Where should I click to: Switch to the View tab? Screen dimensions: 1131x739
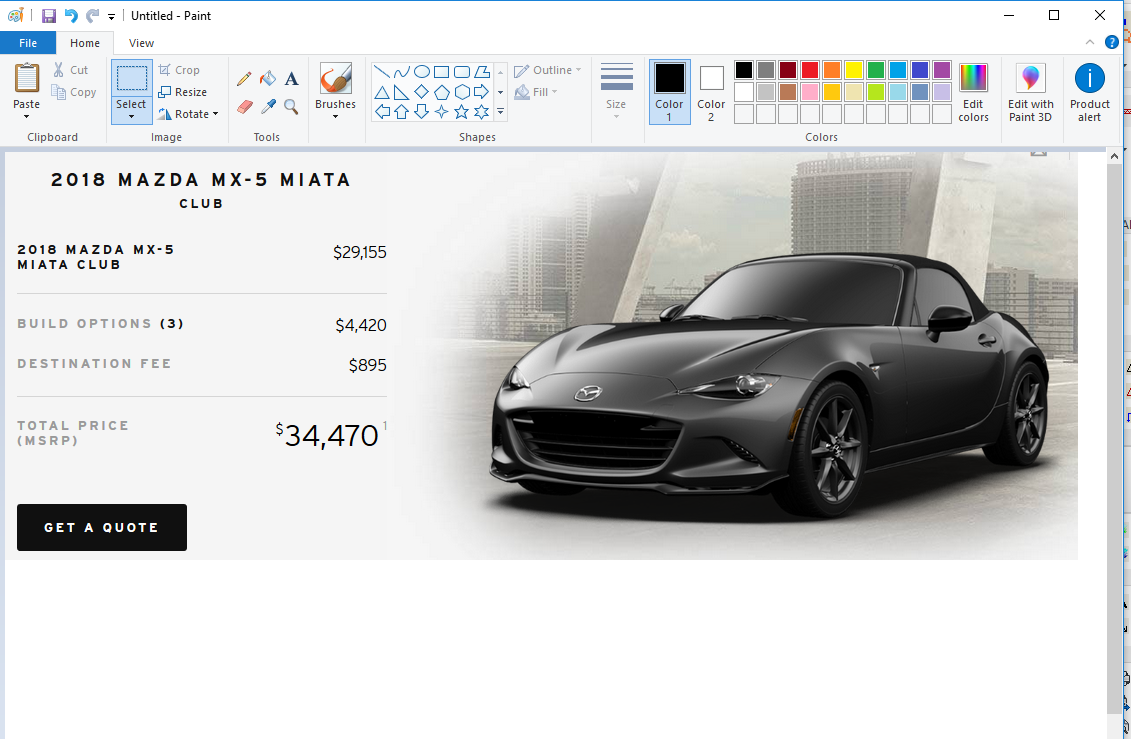pos(141,43)
